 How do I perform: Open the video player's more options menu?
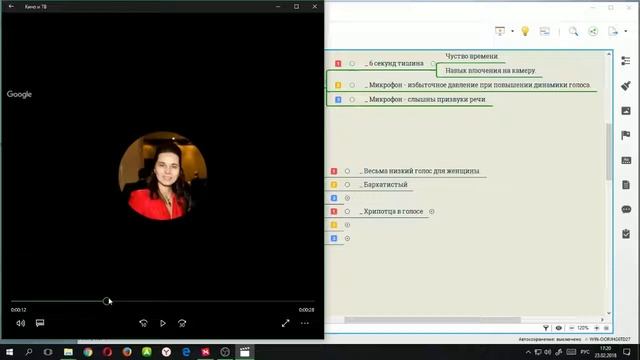[x=305, y=323]
